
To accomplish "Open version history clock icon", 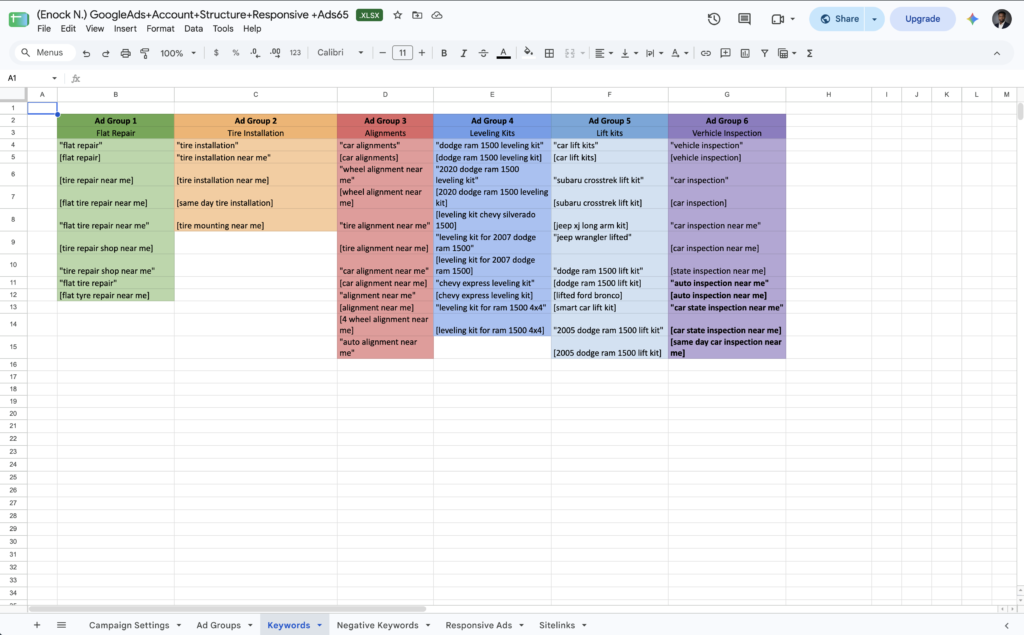I will point(714,19).
